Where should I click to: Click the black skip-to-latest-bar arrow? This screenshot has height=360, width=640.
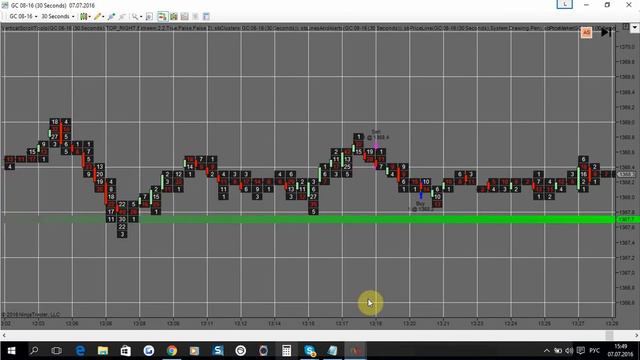606,32
